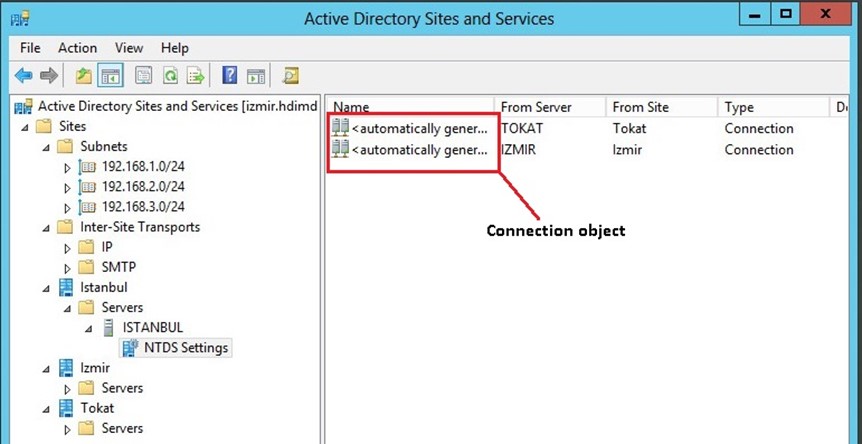Select subnet 192.168.3.0/24 label
The height and width of the screenshot is (444, 862).
click(x=143, y=207)
